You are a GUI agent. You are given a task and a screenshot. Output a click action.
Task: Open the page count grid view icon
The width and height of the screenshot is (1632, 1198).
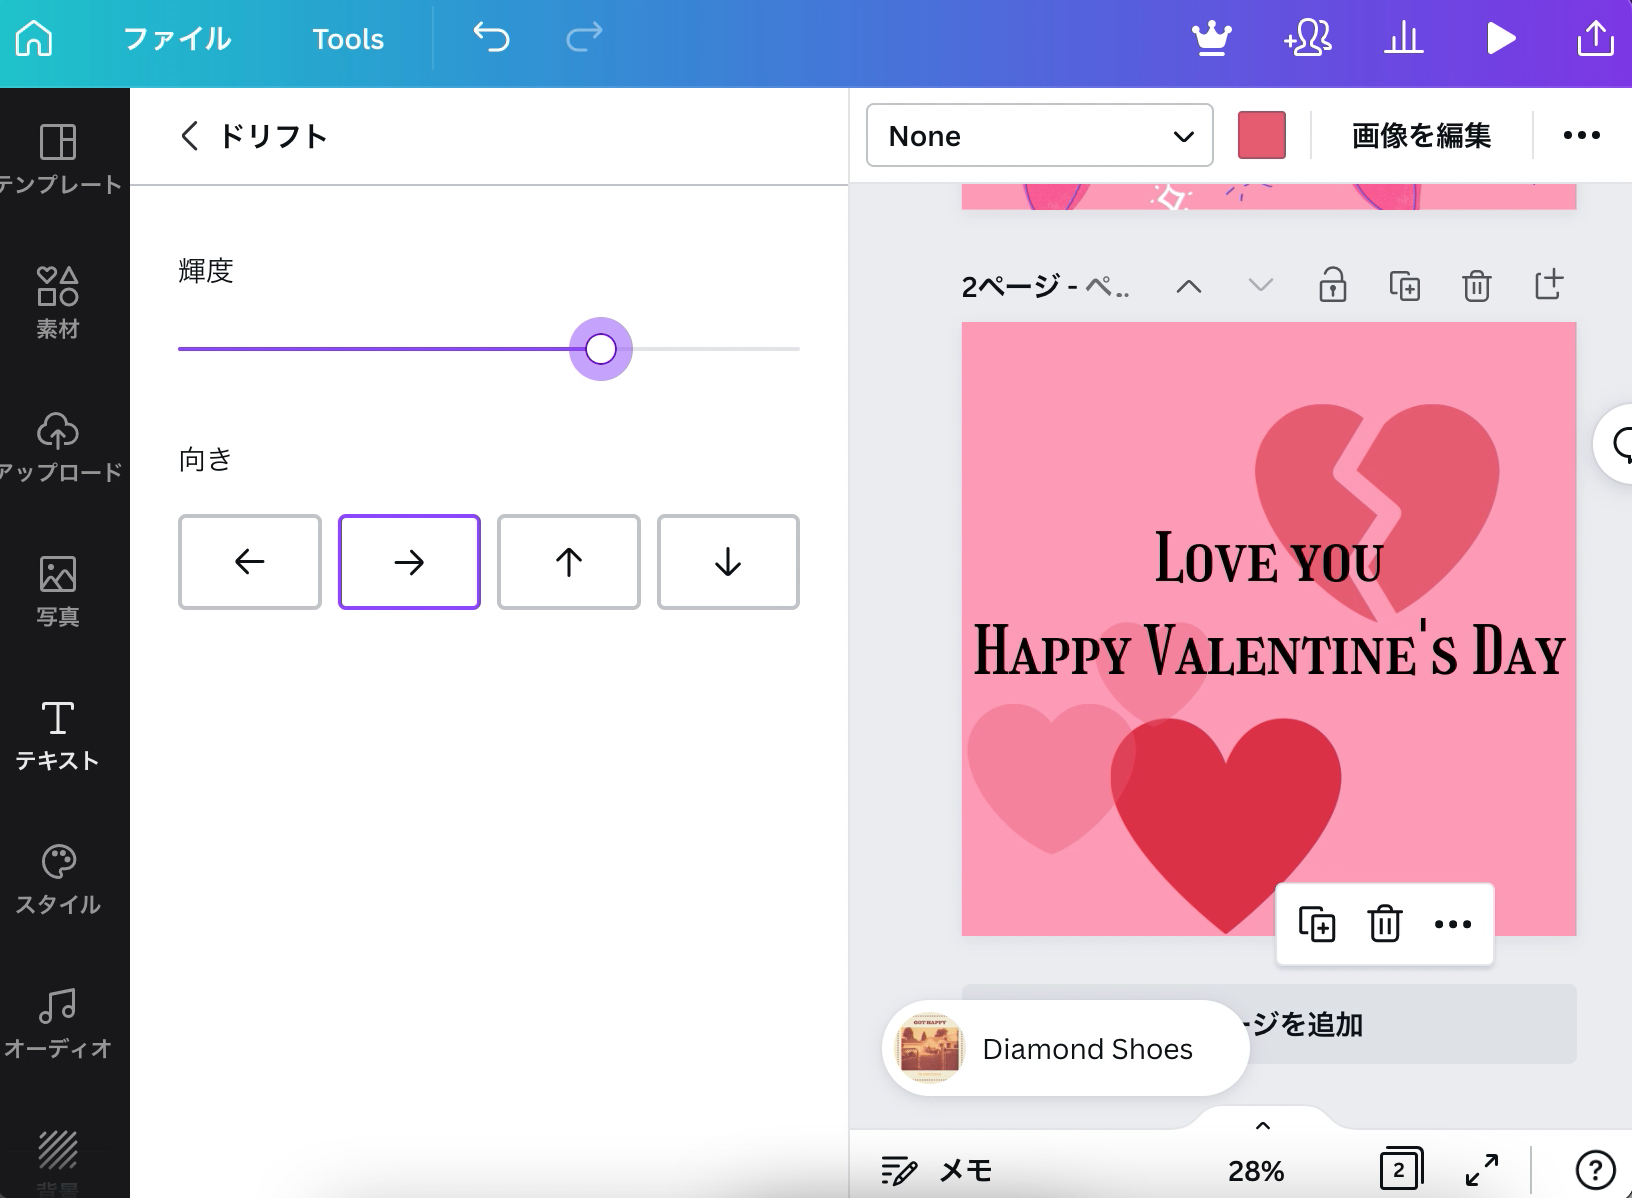1400,1169
